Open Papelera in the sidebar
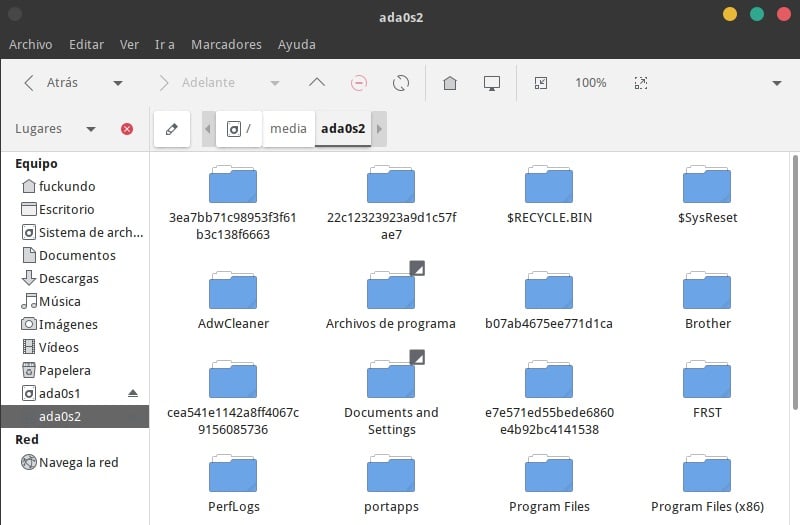This screenshot has width=800, height=525. pos(74,370)
